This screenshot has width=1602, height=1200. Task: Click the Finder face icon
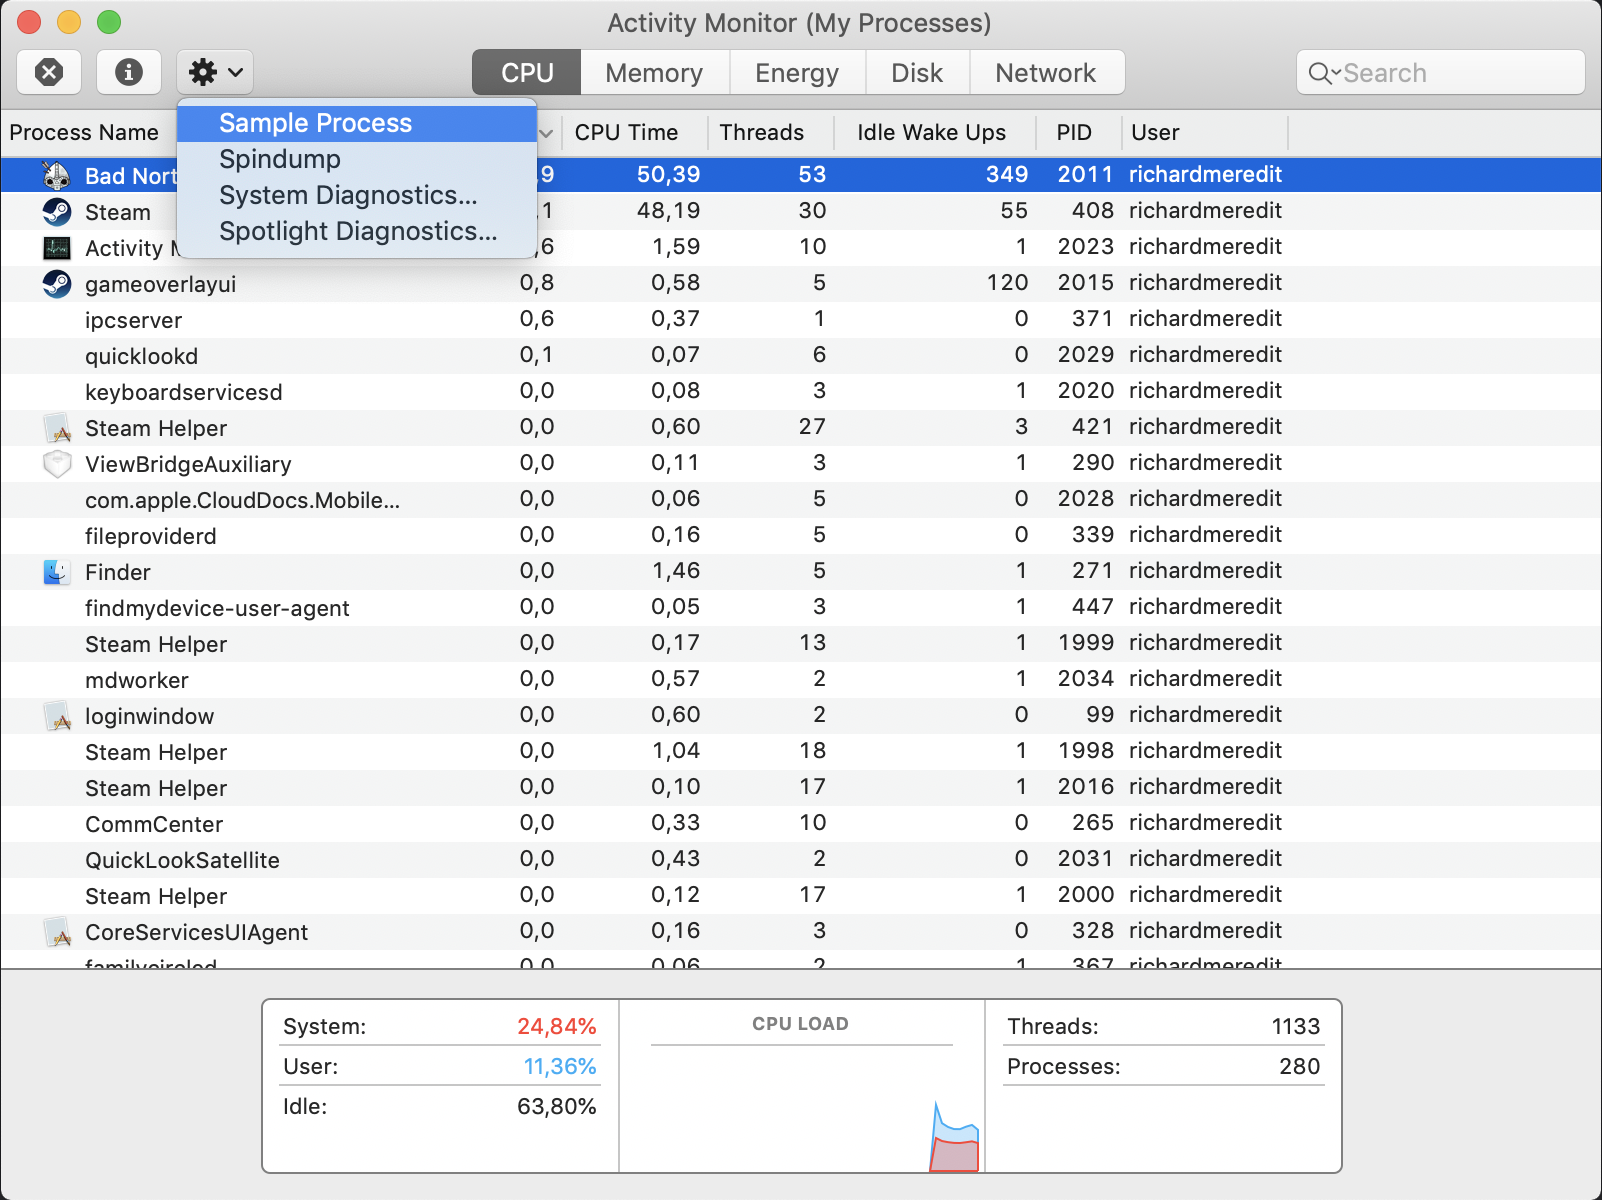tap(57, 572)
